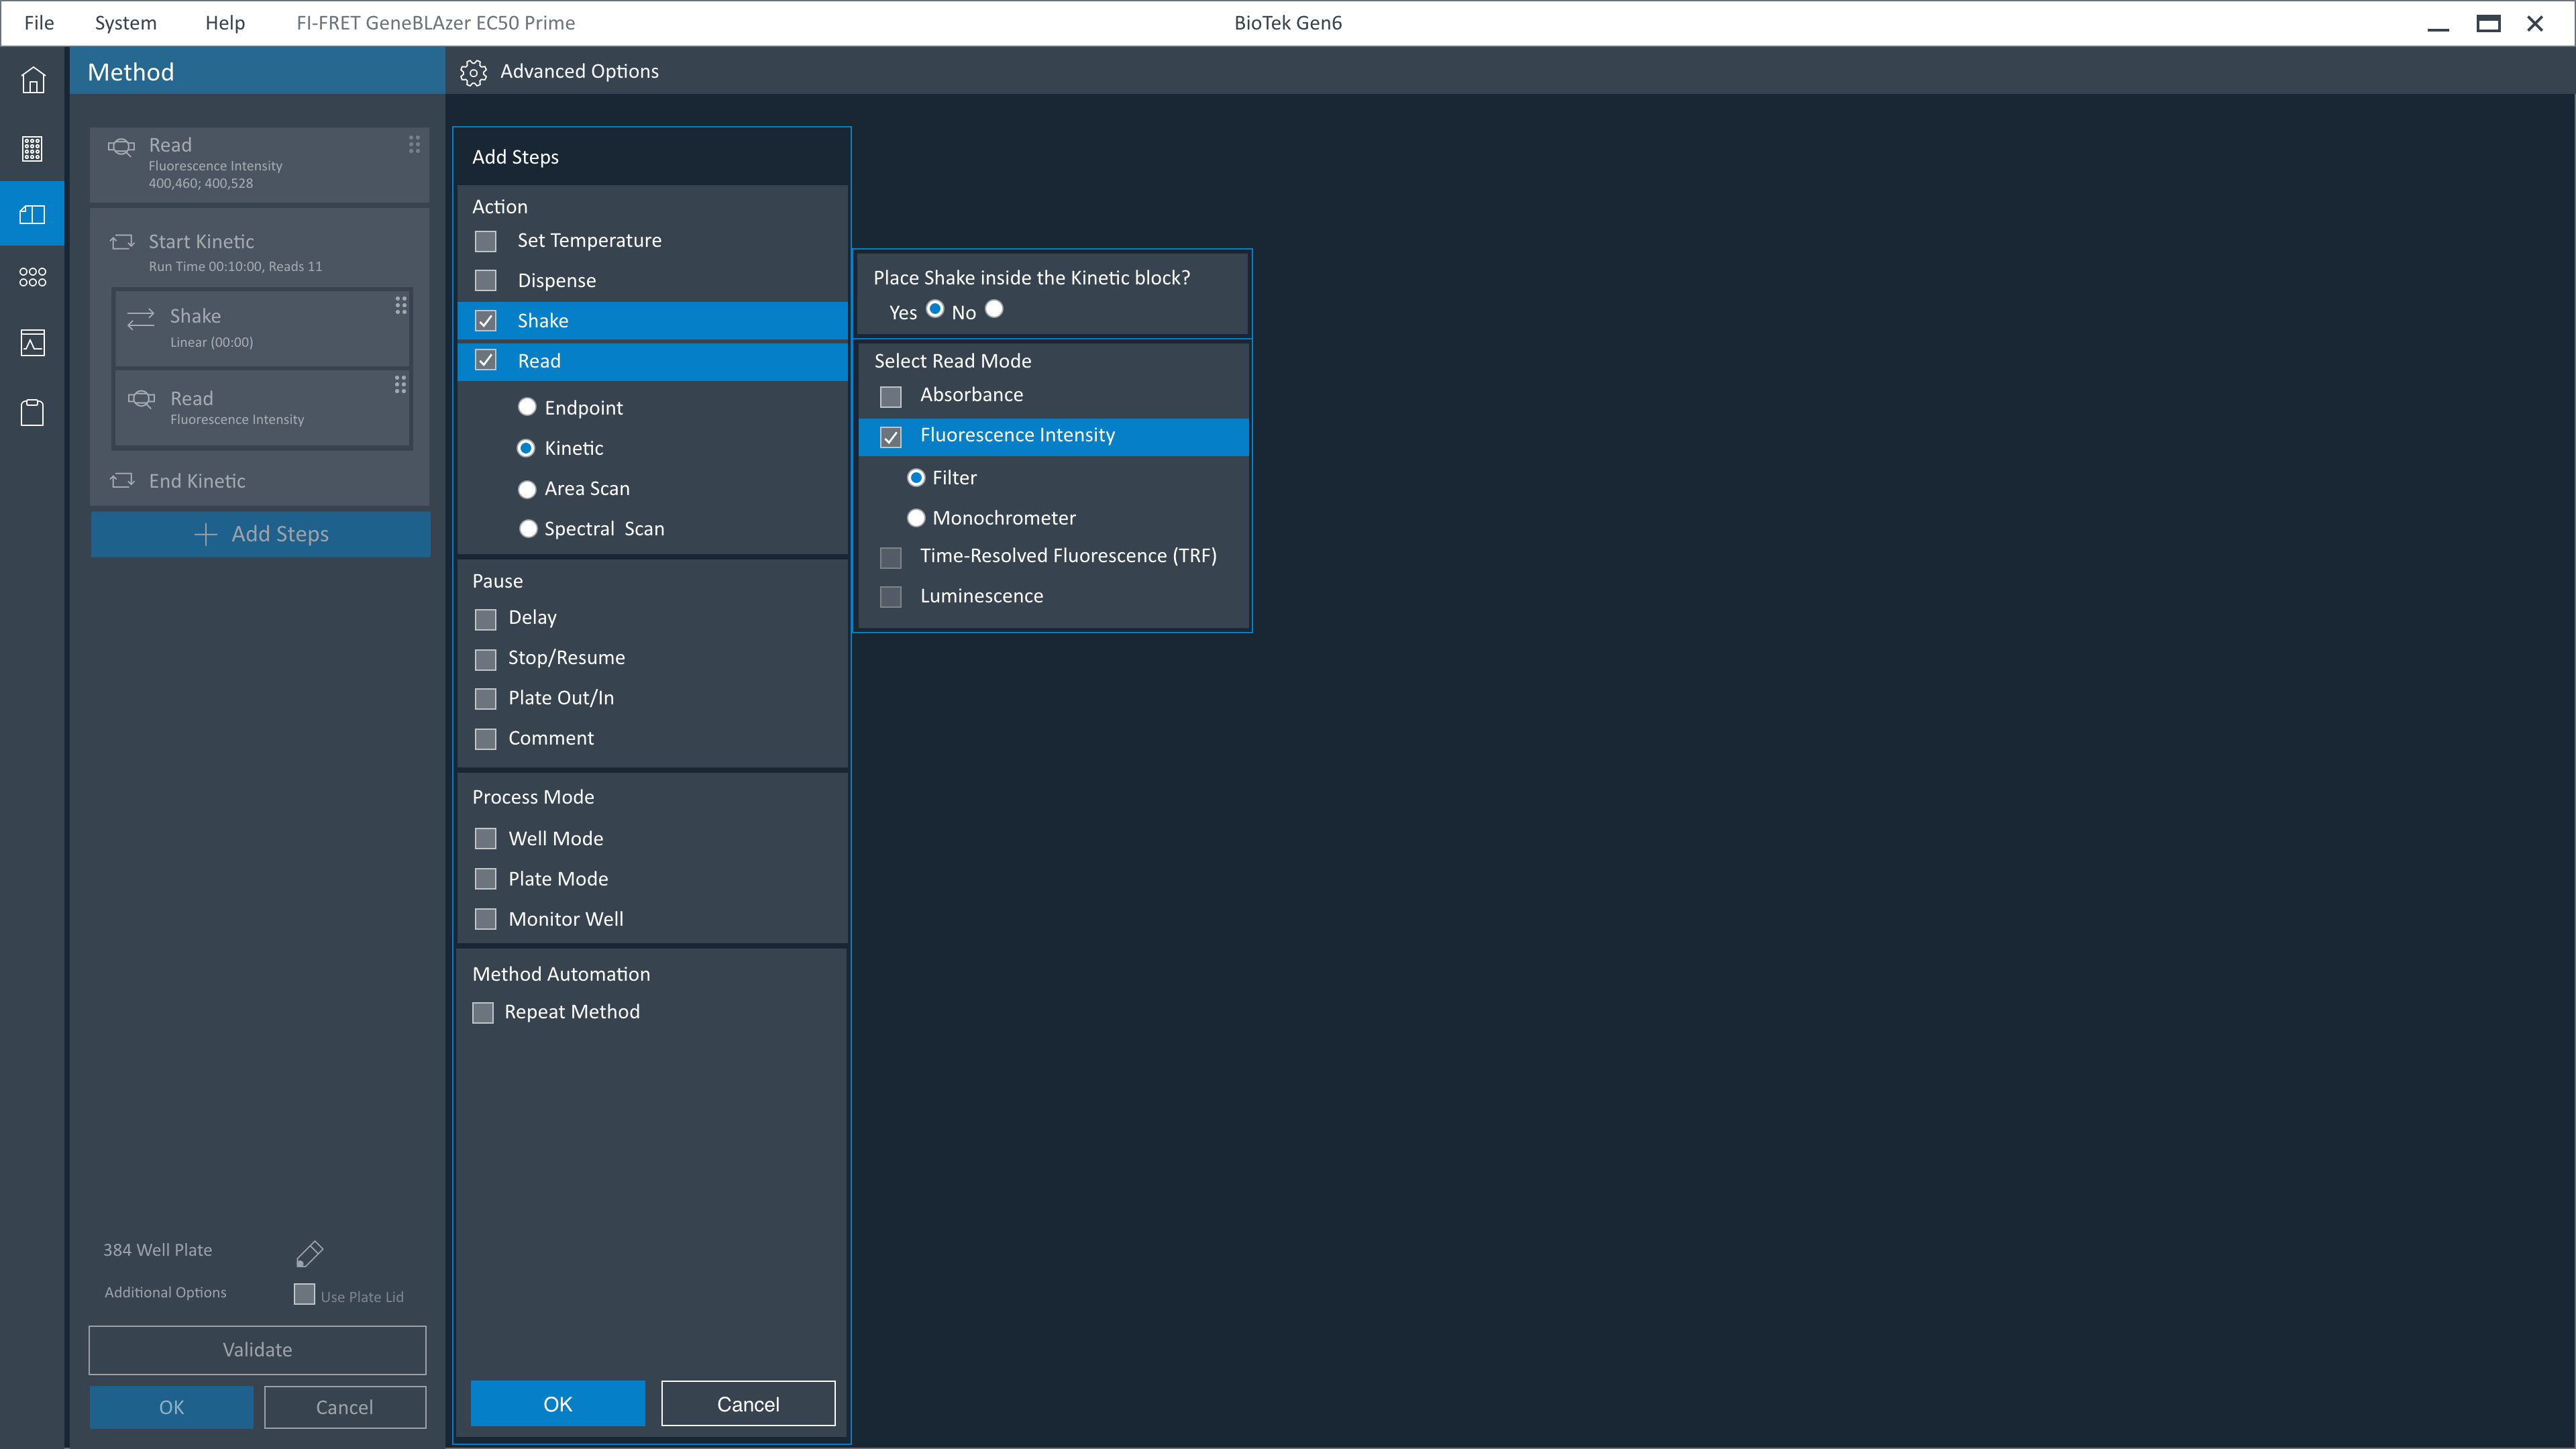Click the reader icon on first Read step
The width and height of the screenshot is (2576, 1449).
click(121, 147)
